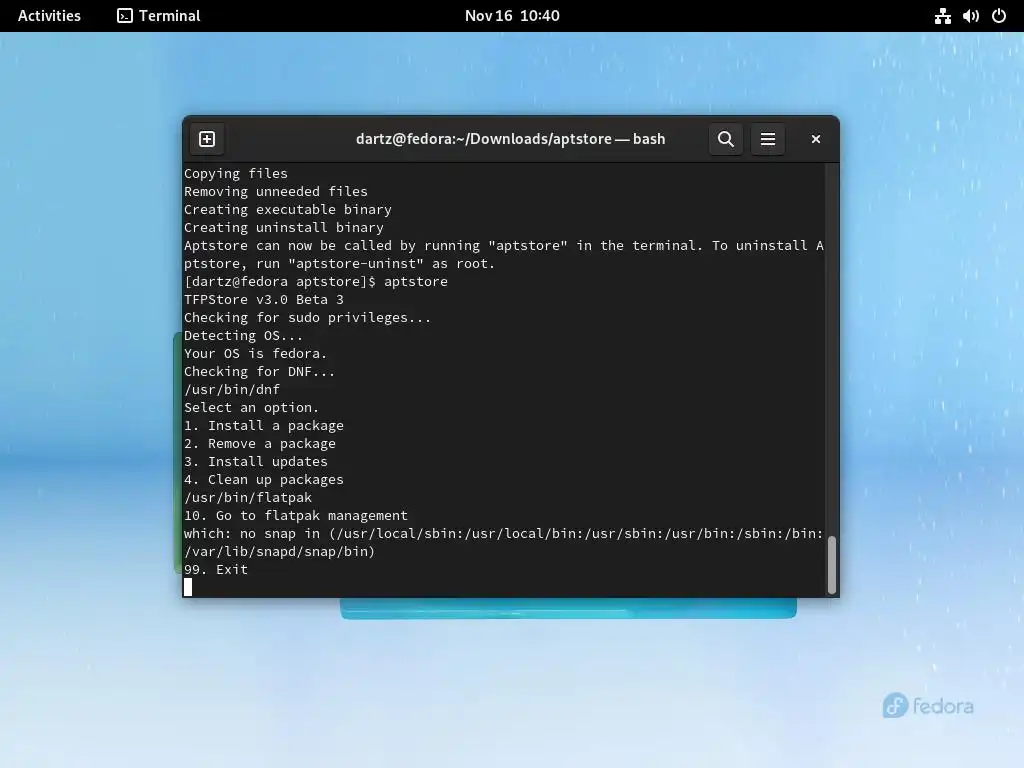Open terminal search via magnifier icon

point(726,139)
